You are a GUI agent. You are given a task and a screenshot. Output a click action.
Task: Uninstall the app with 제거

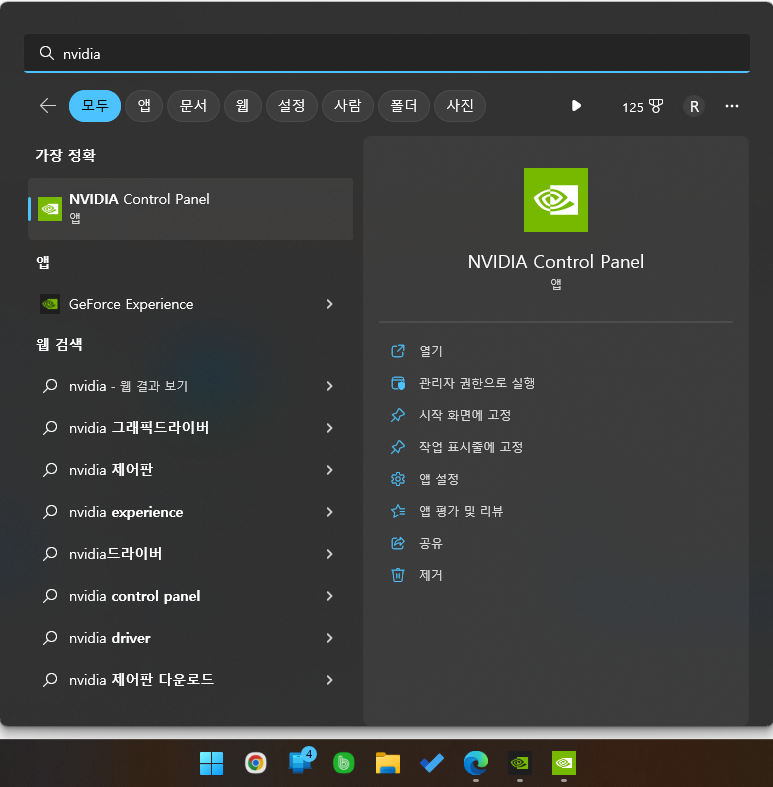click(431, 575)
